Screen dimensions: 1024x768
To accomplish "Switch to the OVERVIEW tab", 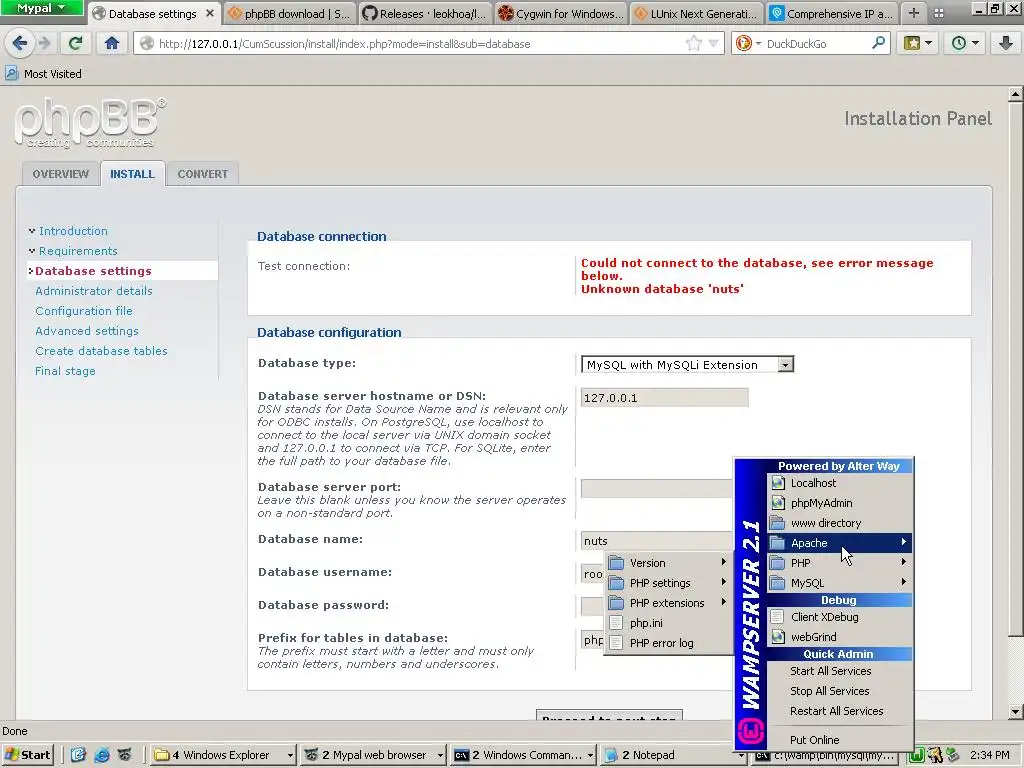I will click(x=60, y=174).
